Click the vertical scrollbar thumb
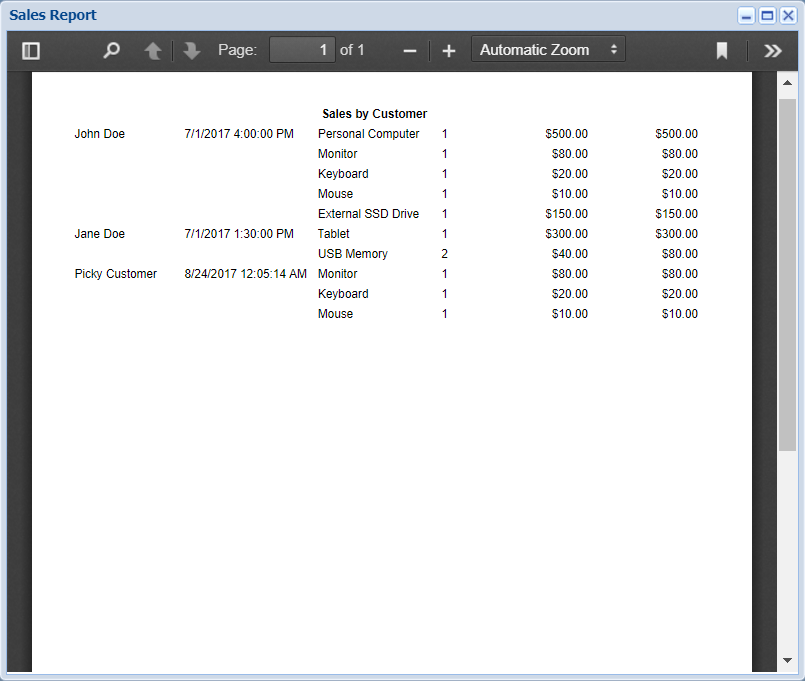 [x=787, y=275]
